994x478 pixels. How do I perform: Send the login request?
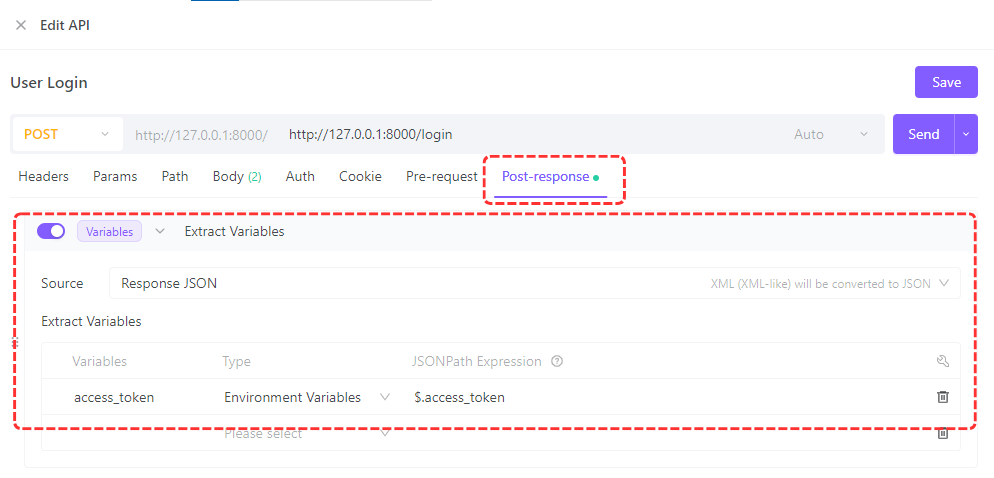(924, 134)
